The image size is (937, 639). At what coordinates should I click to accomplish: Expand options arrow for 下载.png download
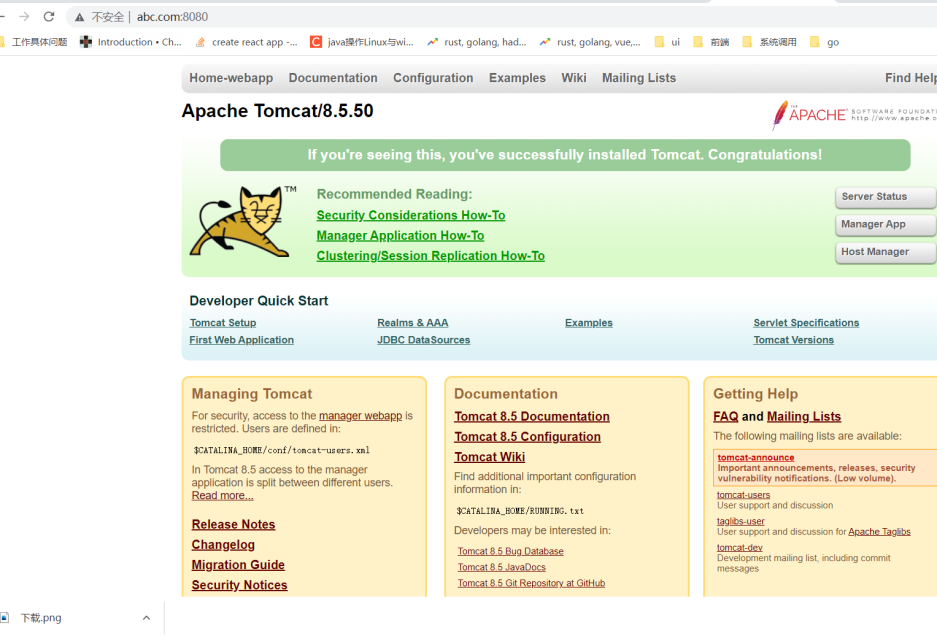click(x=146, y=618)
